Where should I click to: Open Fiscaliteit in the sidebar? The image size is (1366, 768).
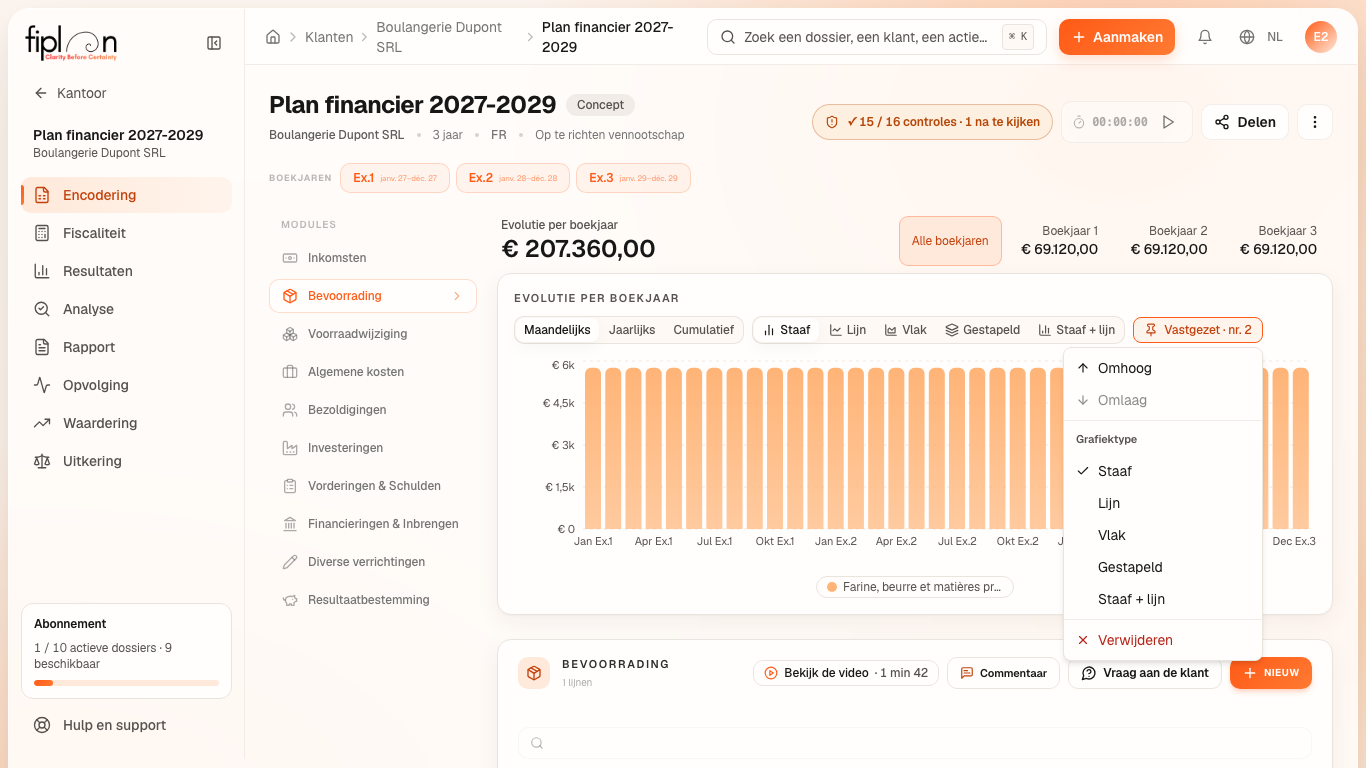127,233
